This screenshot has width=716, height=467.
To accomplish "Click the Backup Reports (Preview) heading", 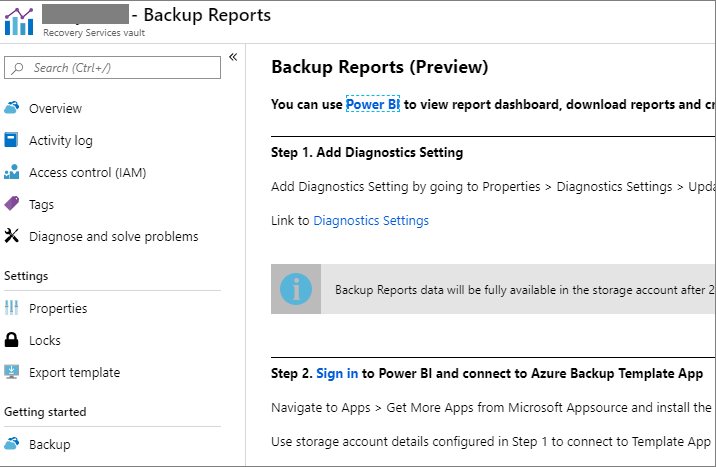I will pyautogui.click(x=379, y=67).
